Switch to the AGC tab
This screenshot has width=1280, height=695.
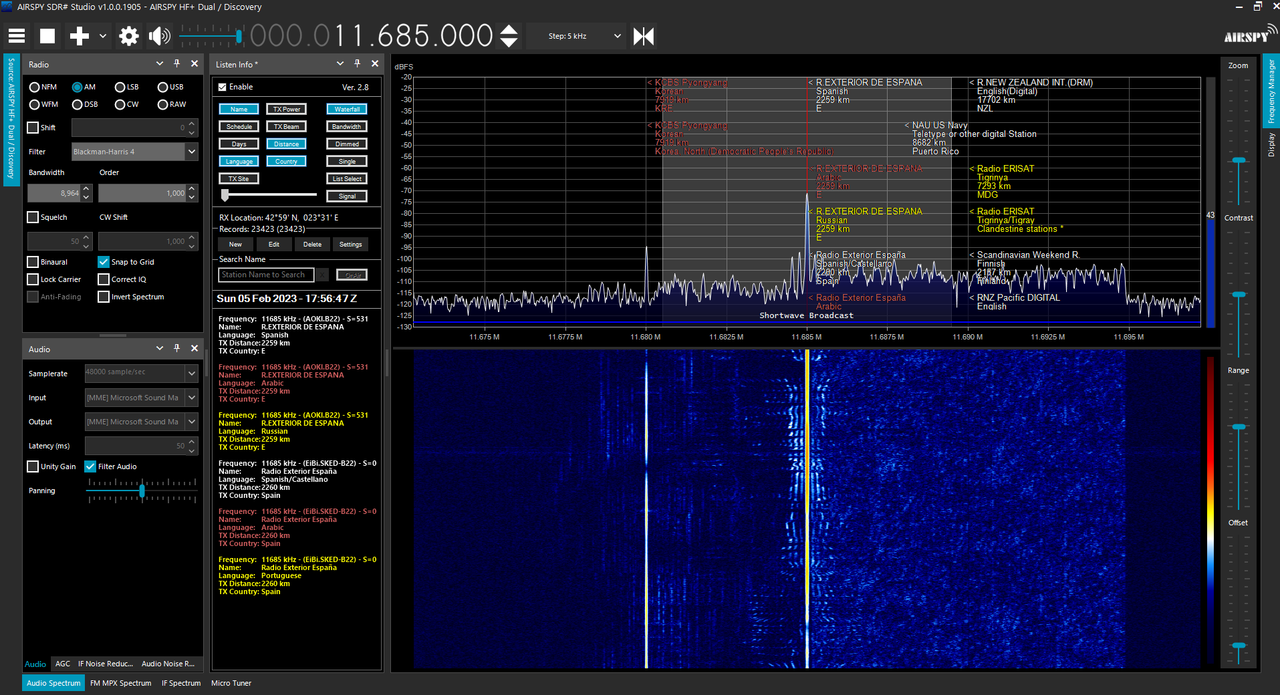coord(62,663)
